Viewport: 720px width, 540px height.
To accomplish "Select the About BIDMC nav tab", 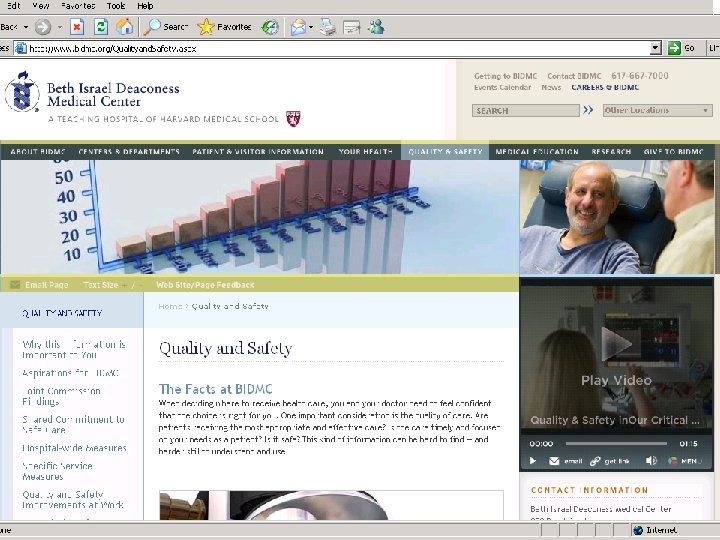I will (x=38, y=152).
